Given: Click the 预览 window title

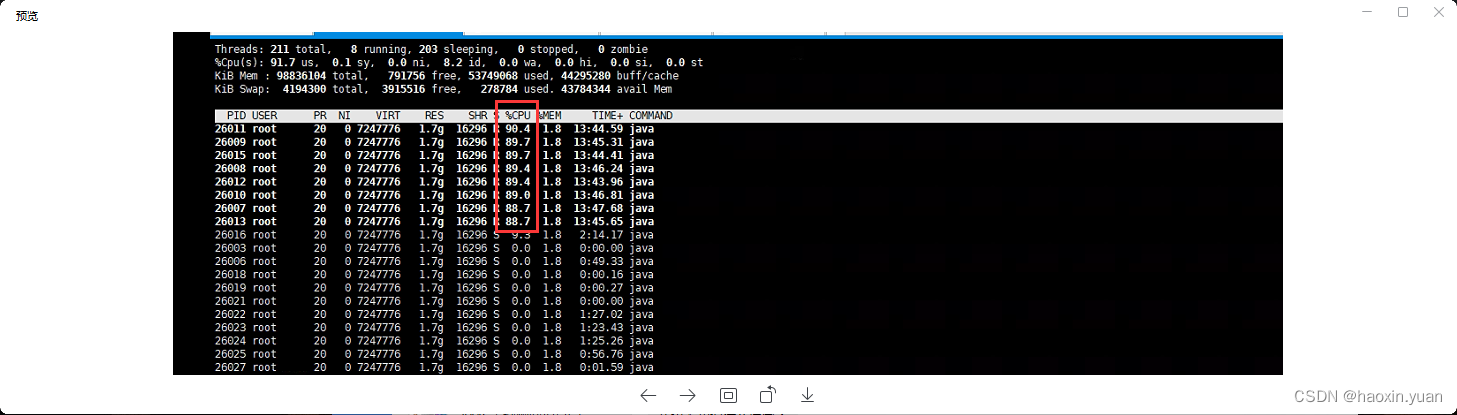Looking at the screenshot, I should pos(27,16).
